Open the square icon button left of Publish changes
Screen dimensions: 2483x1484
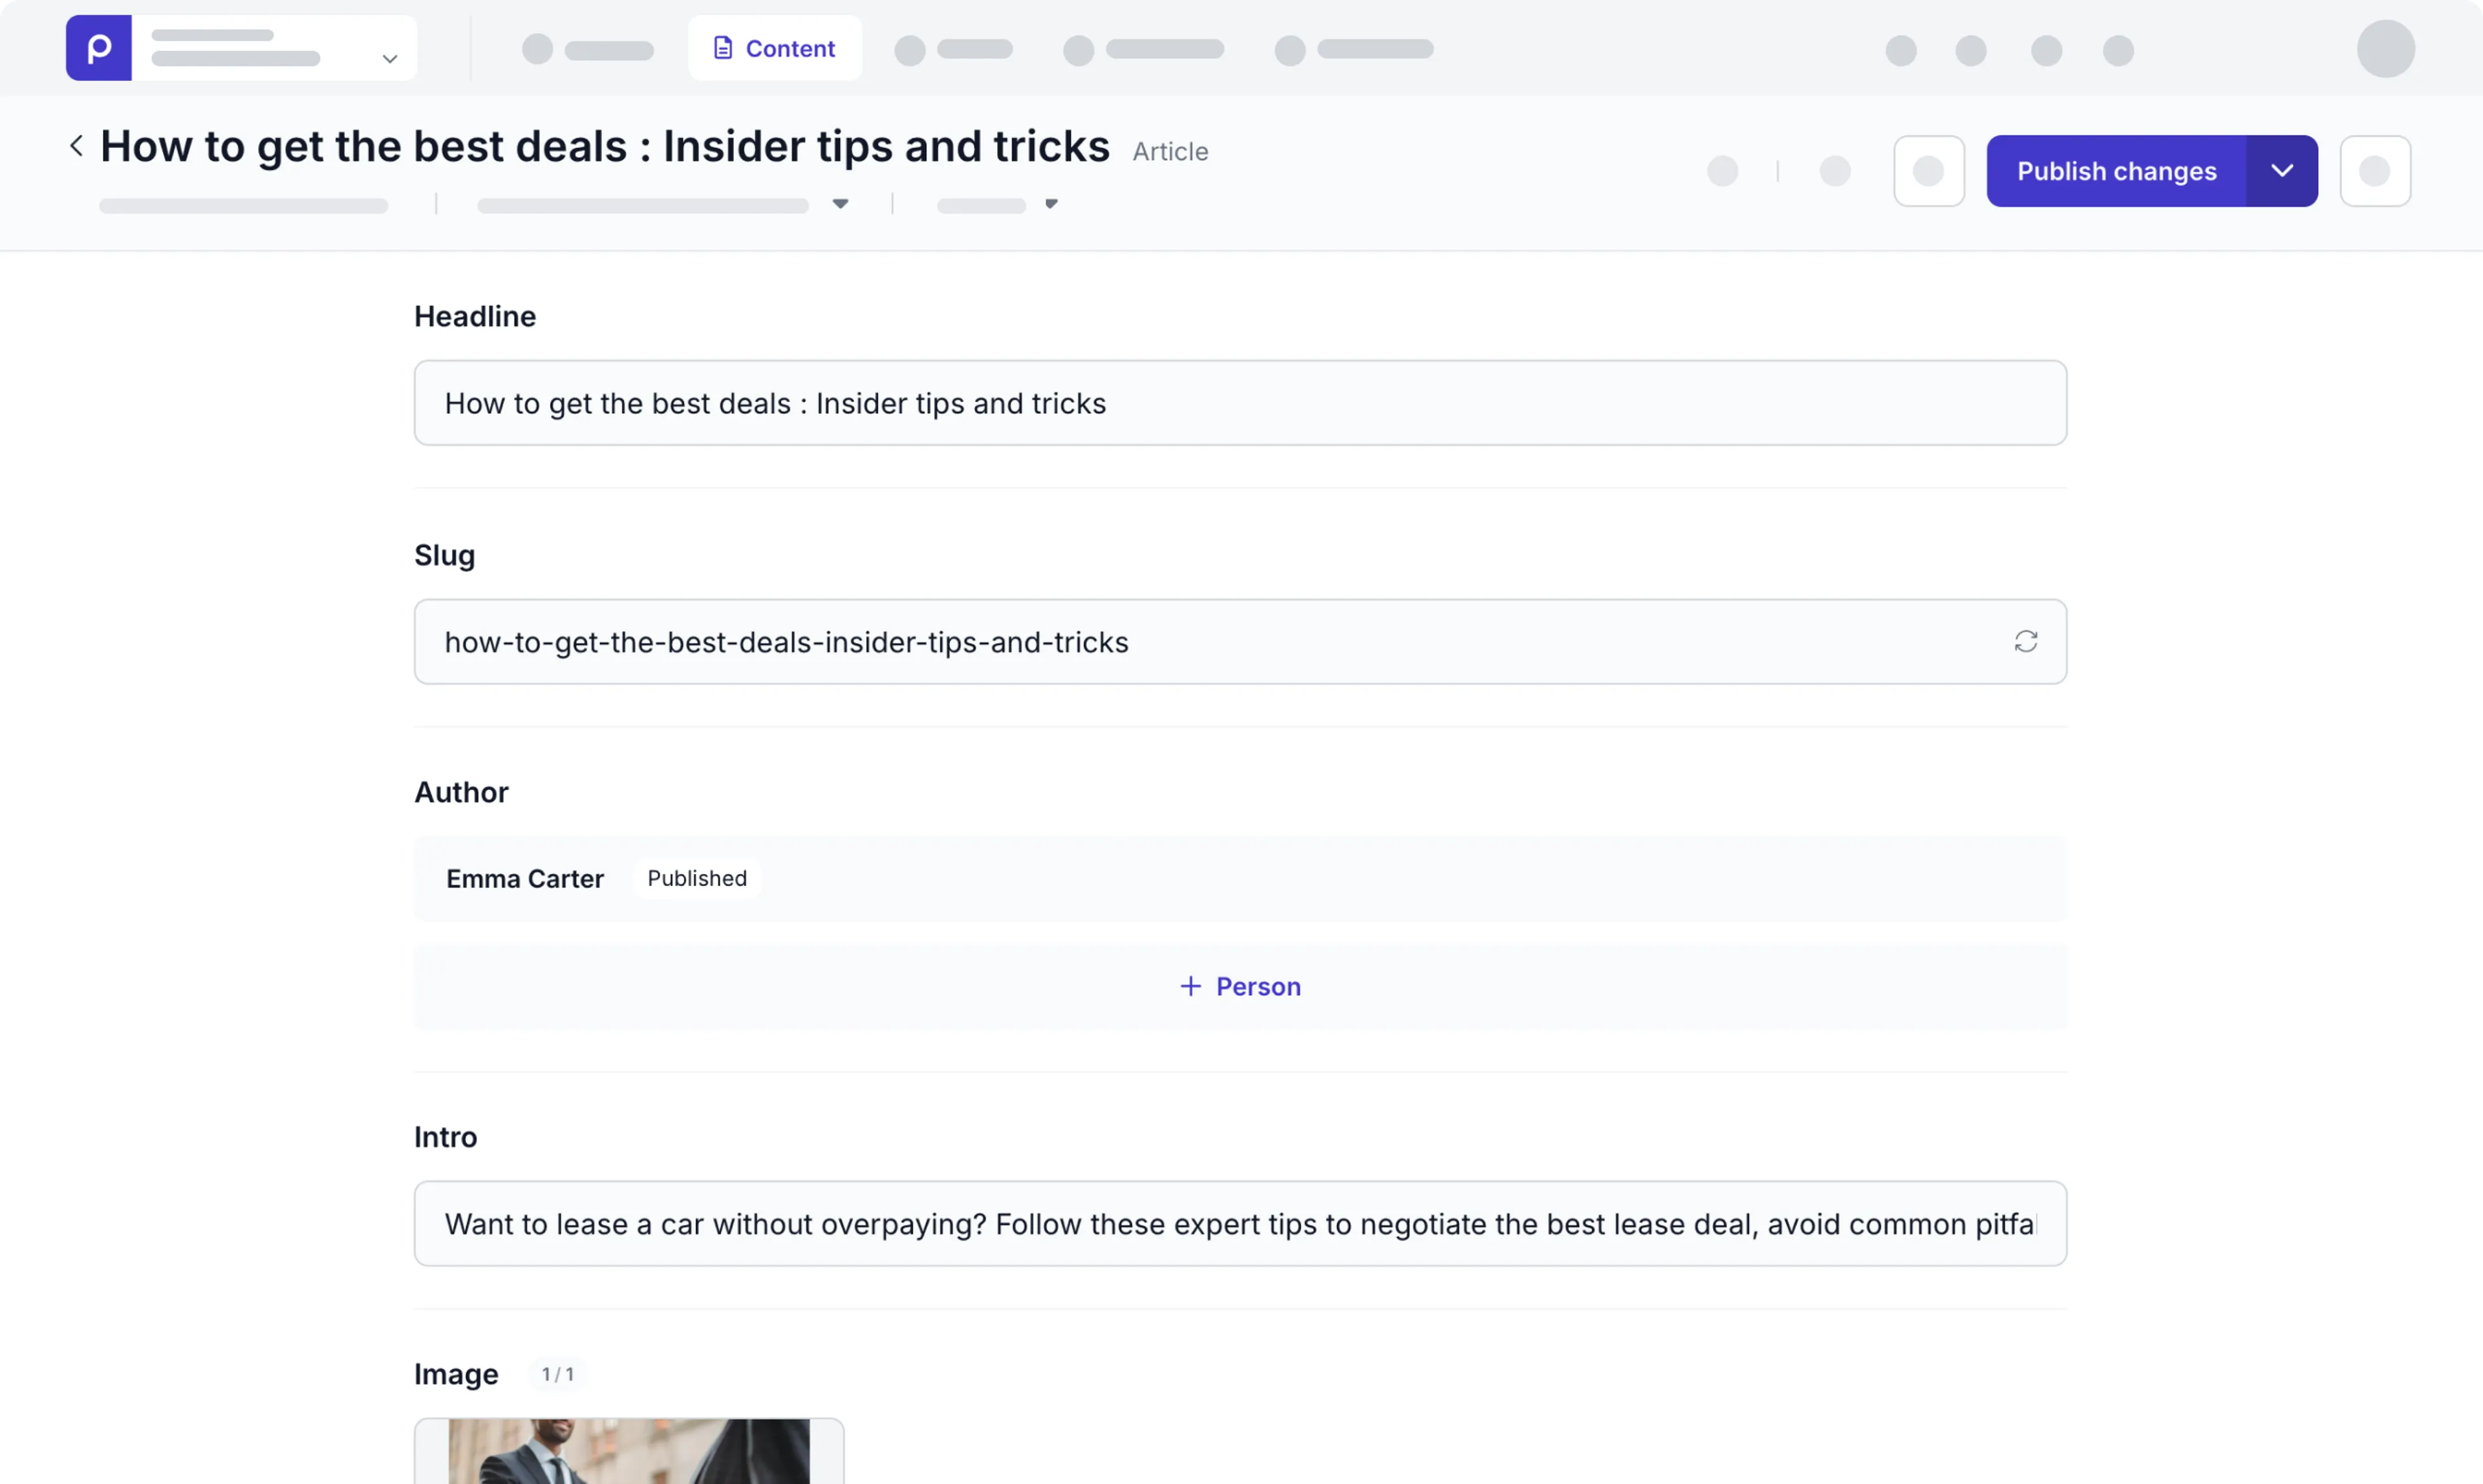pyautogui.click(x=1928, y=171)
